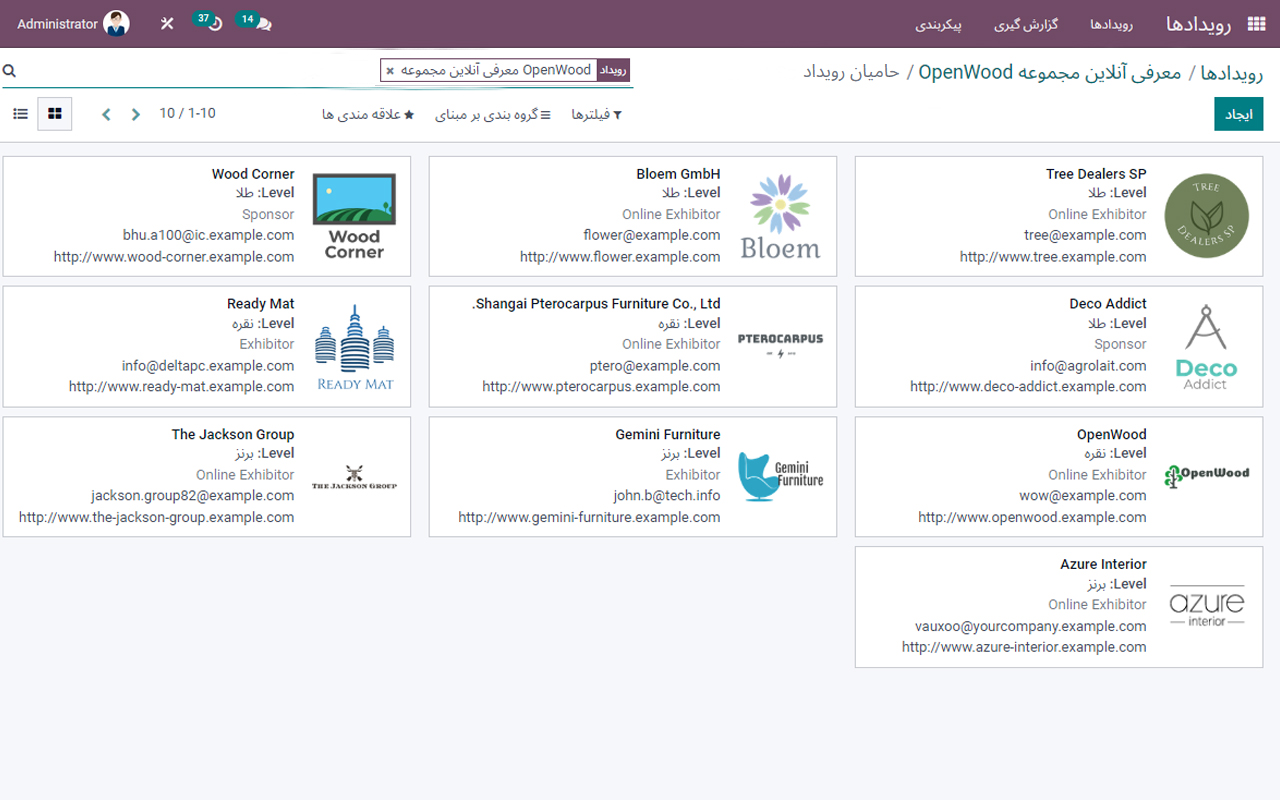Go to the previous page arrow
Image resolution: width=1280 pixels, height=800 pixels.
(x=106, y=115)
